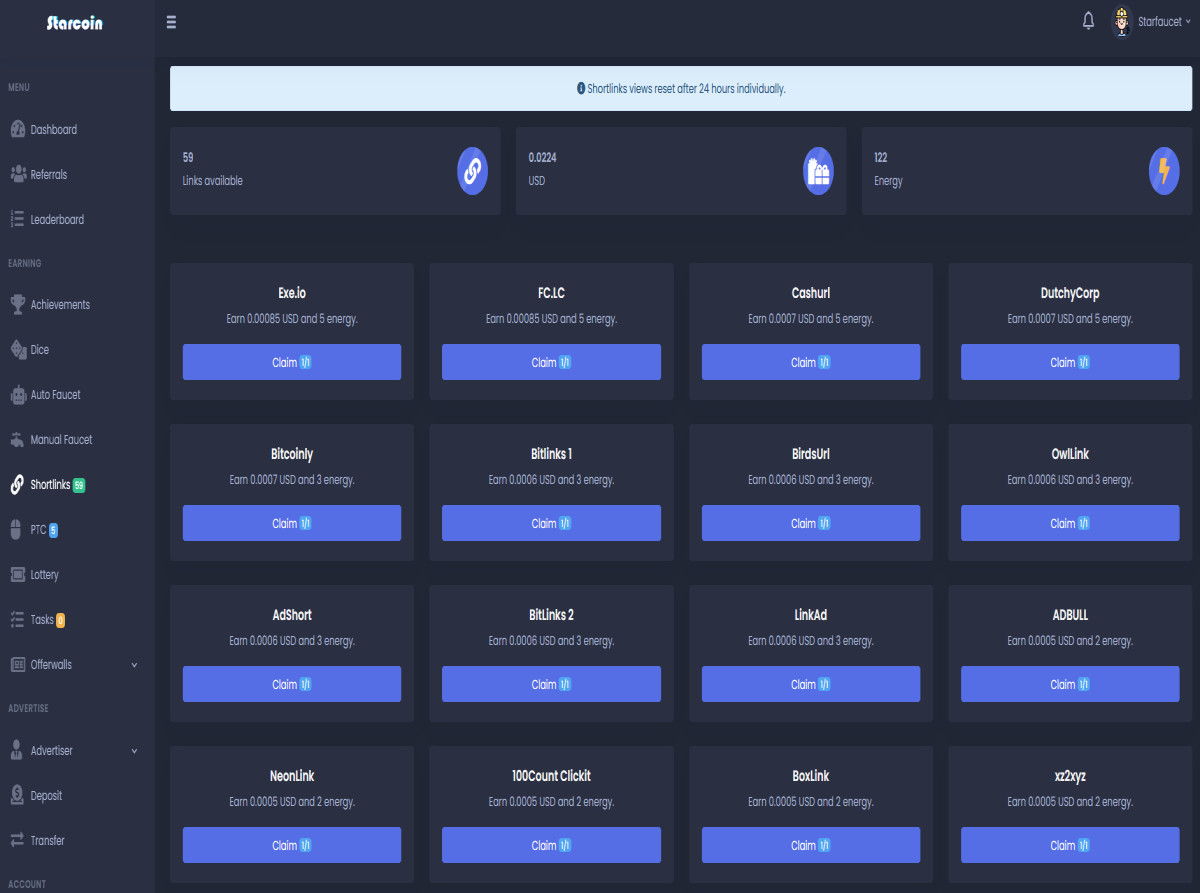1200x893 pixels.
Task: Open the hamburger menu toggle
Action: [171, 22]
